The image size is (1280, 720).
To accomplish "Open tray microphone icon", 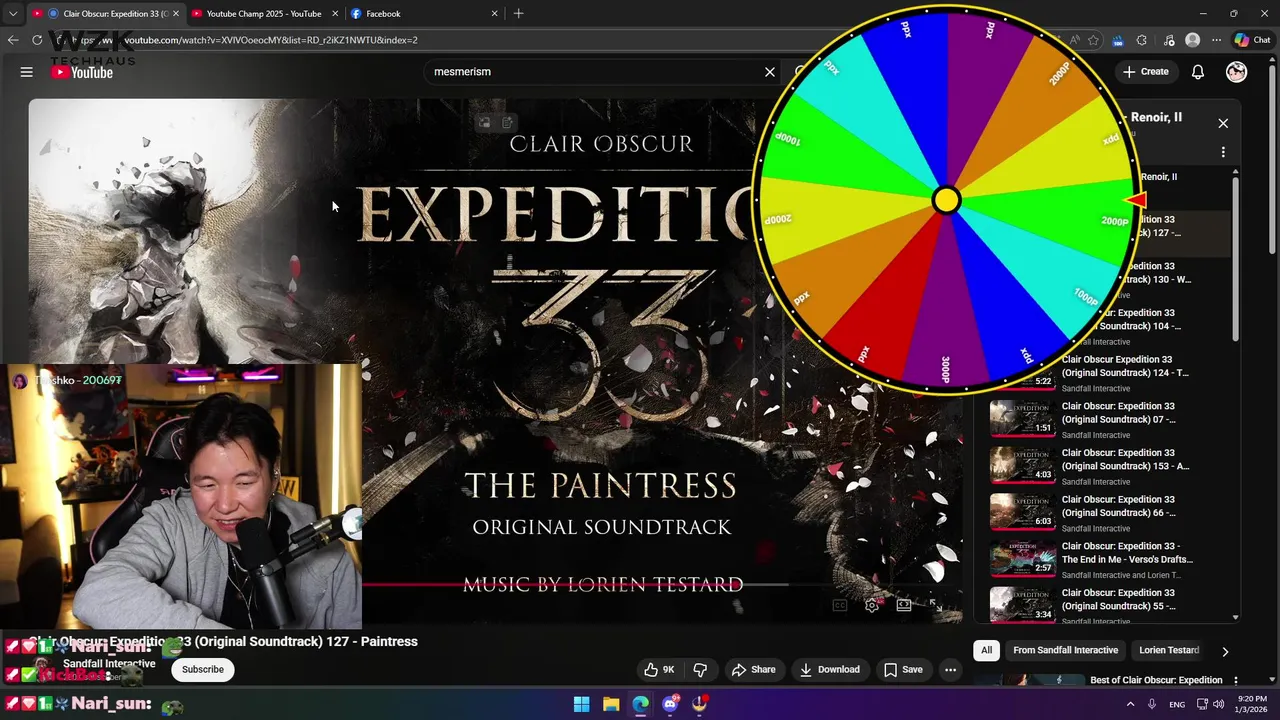I will point(1153,704).
